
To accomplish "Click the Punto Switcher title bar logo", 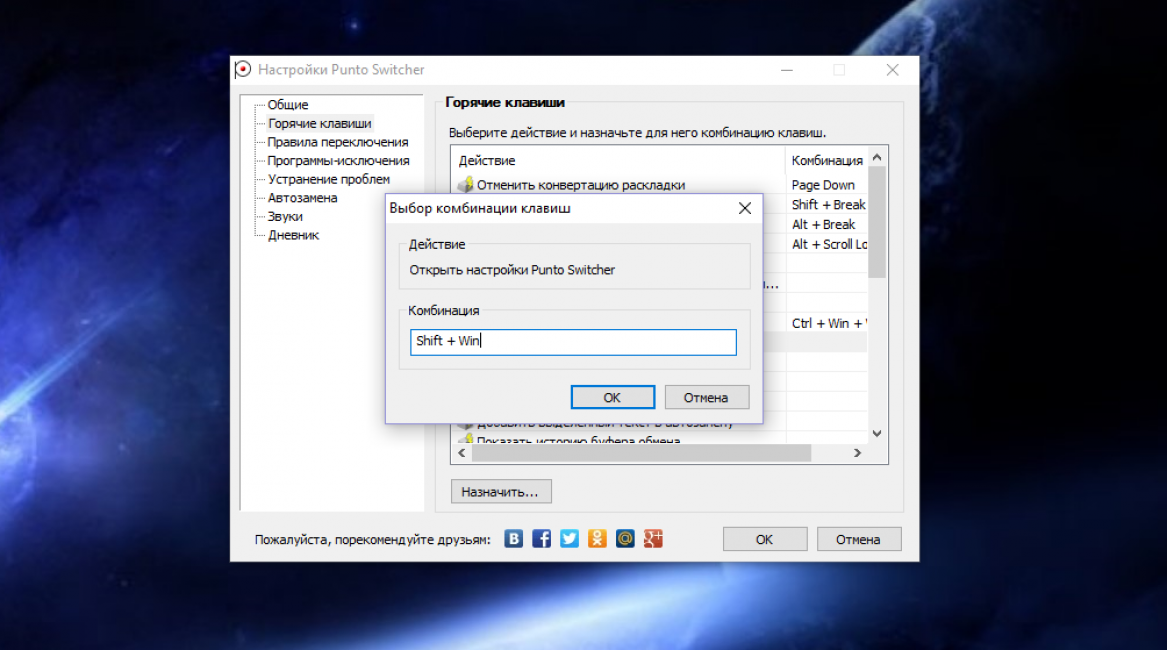I will (x=243, y=69).
